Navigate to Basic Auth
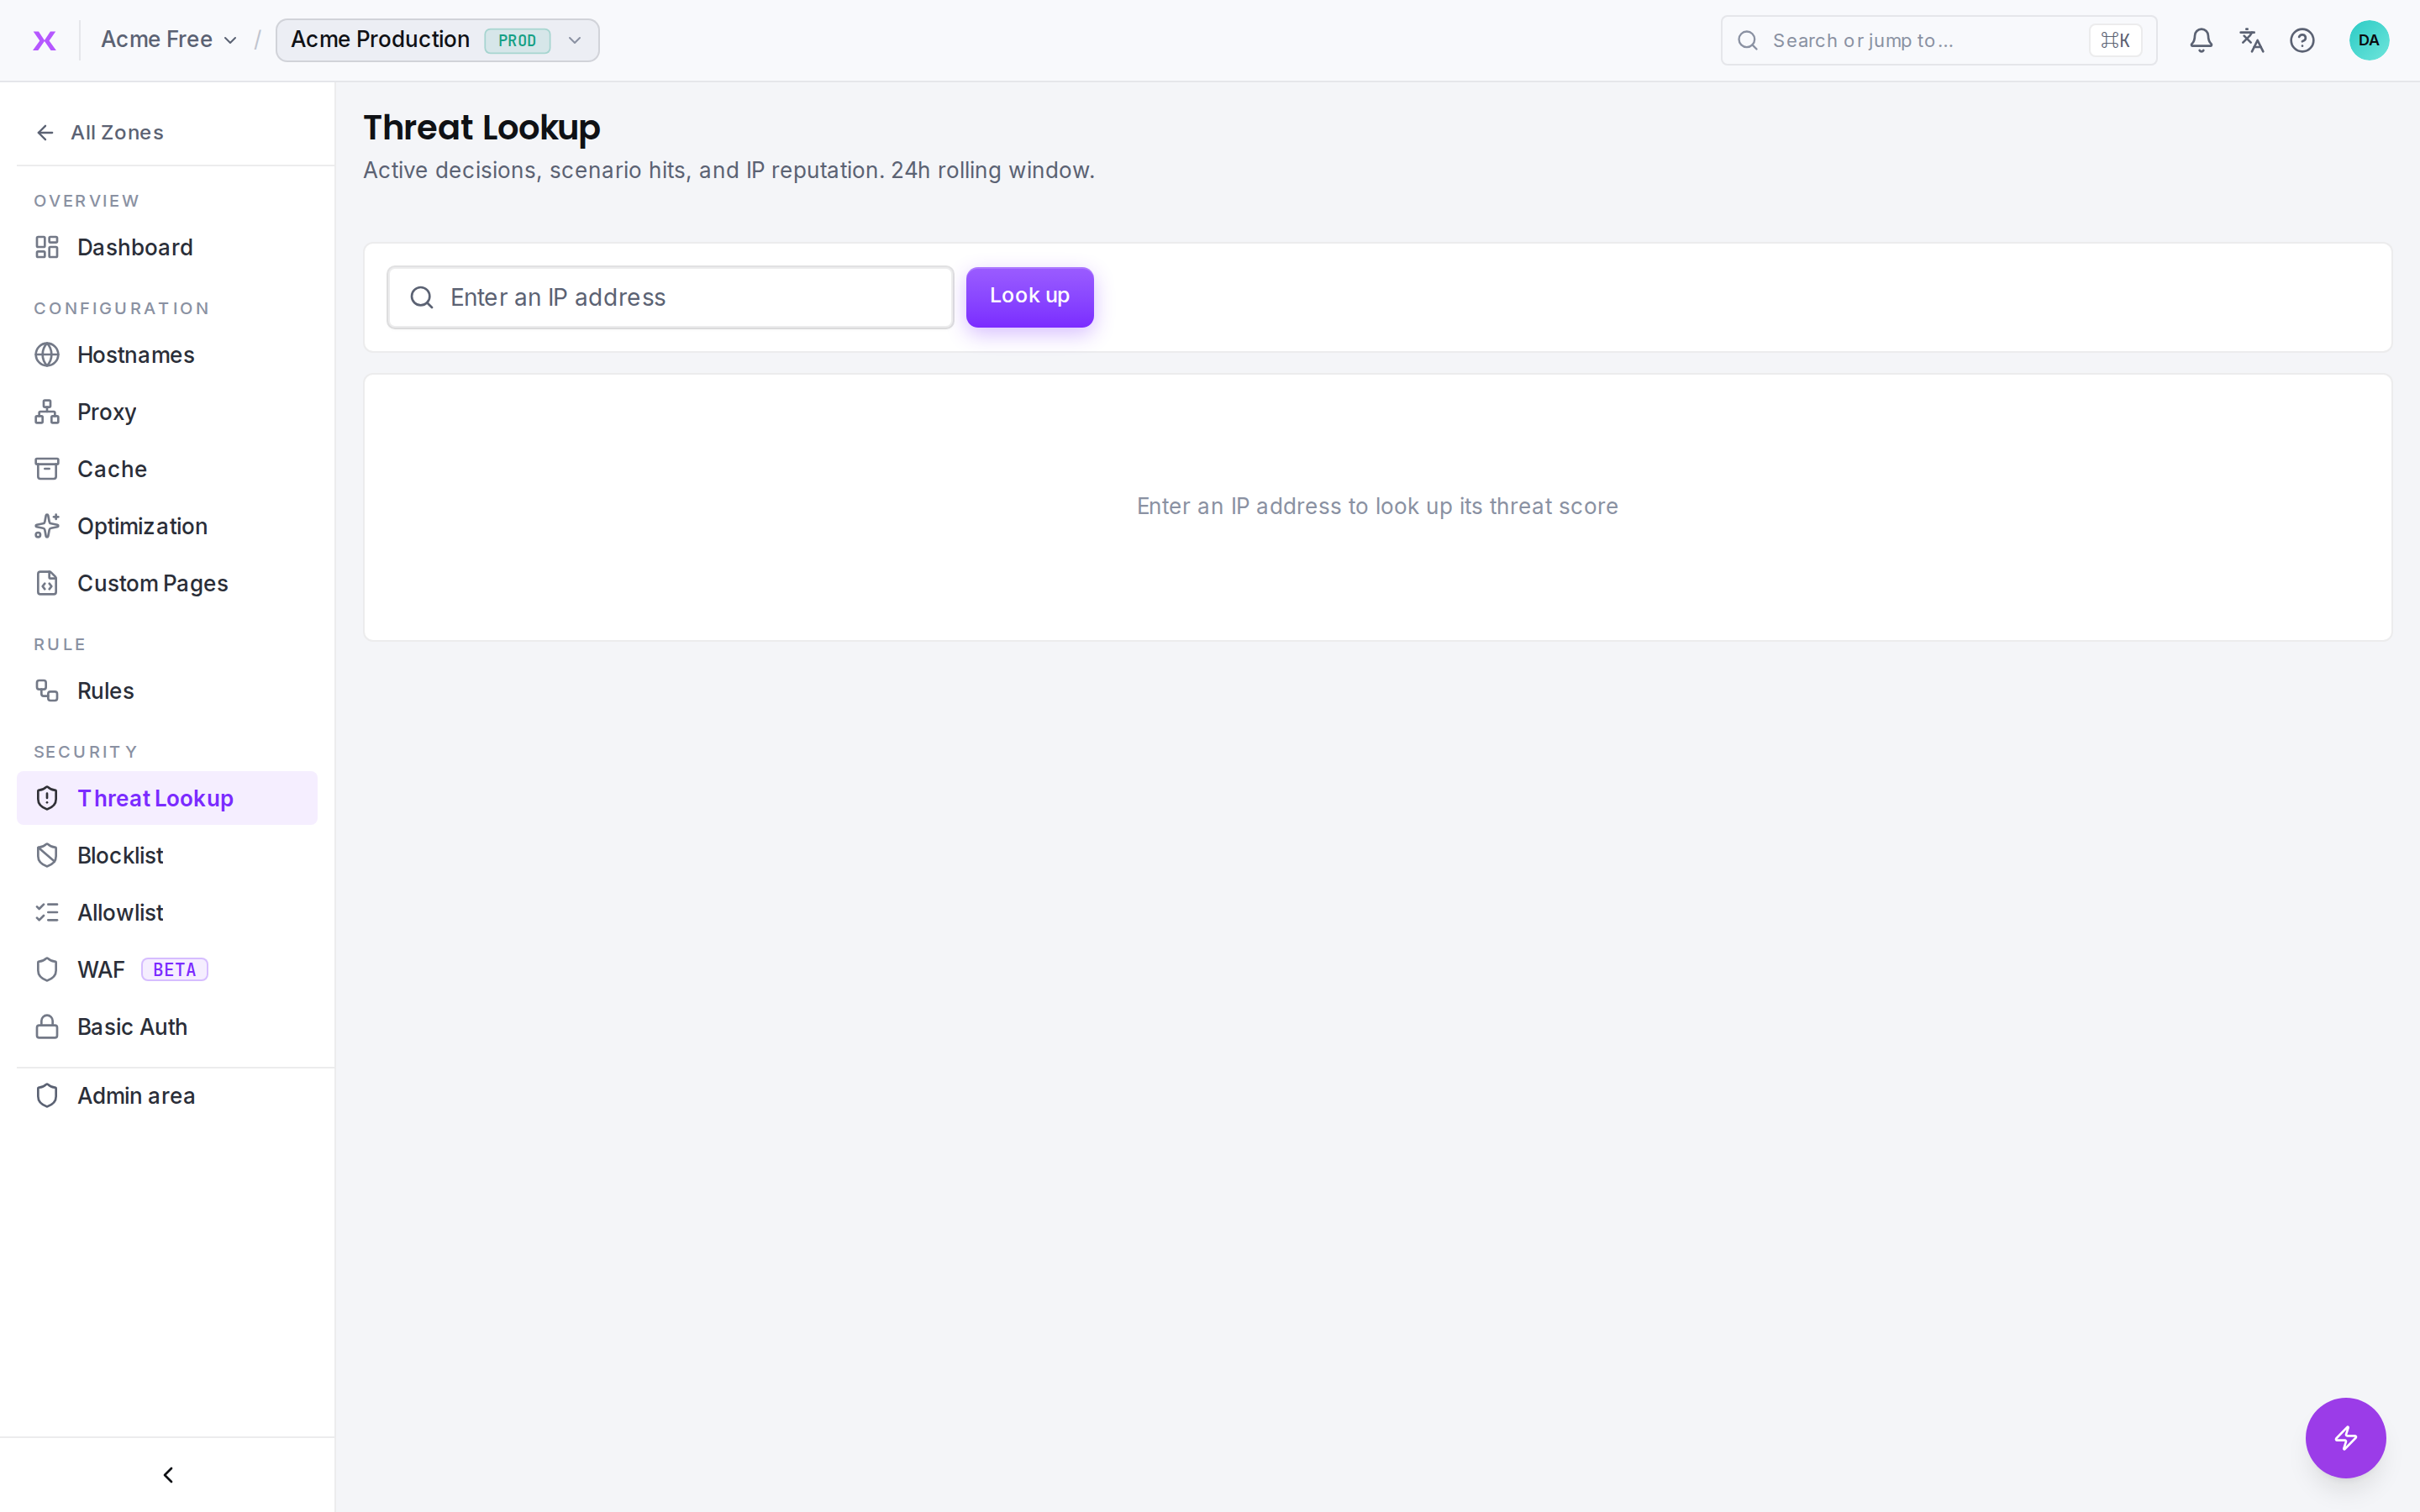Screen dimensions: 2420x1512 coord(167,1027)
